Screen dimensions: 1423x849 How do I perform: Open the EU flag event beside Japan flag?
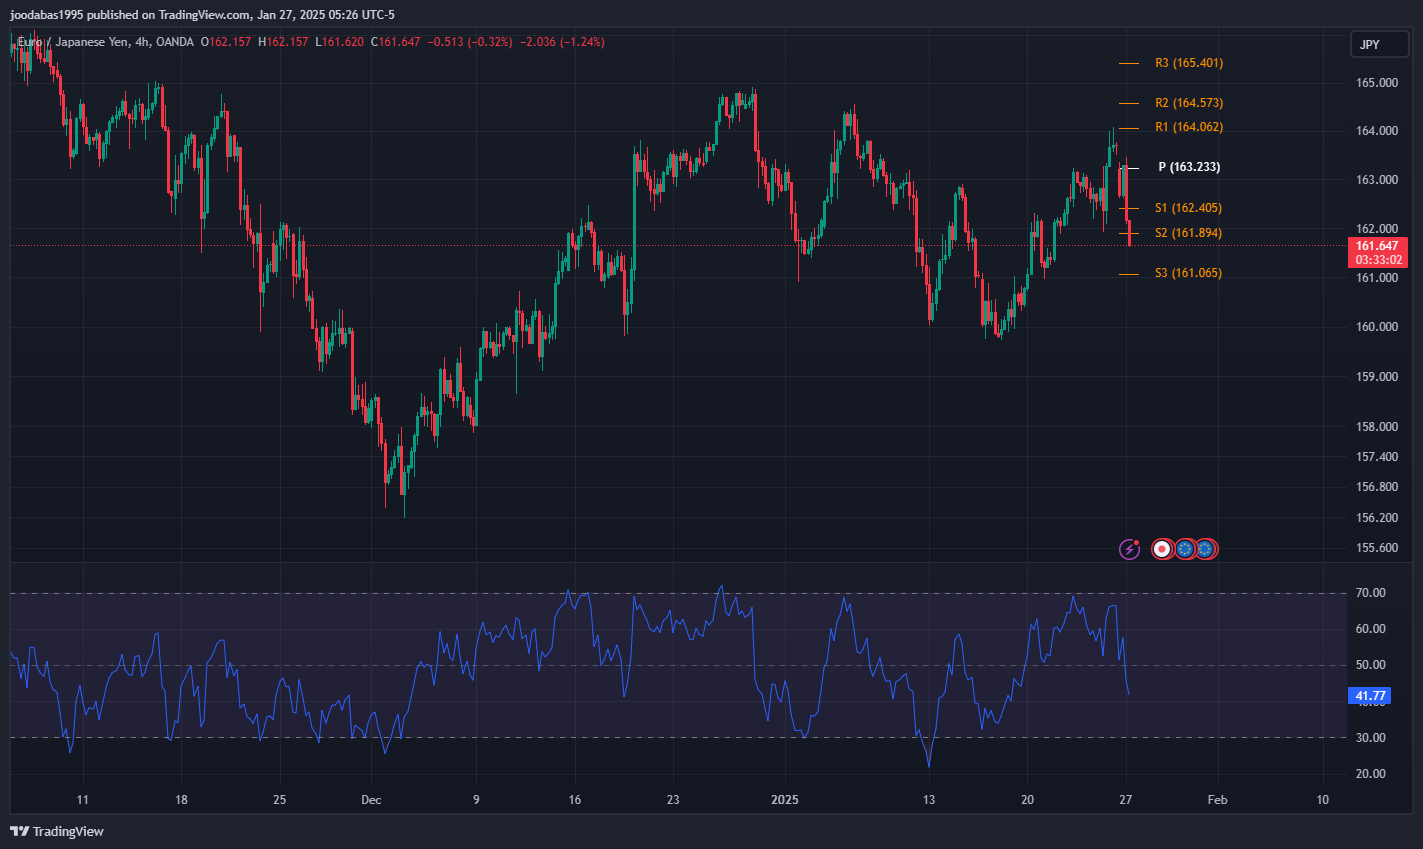[1185, 548]
